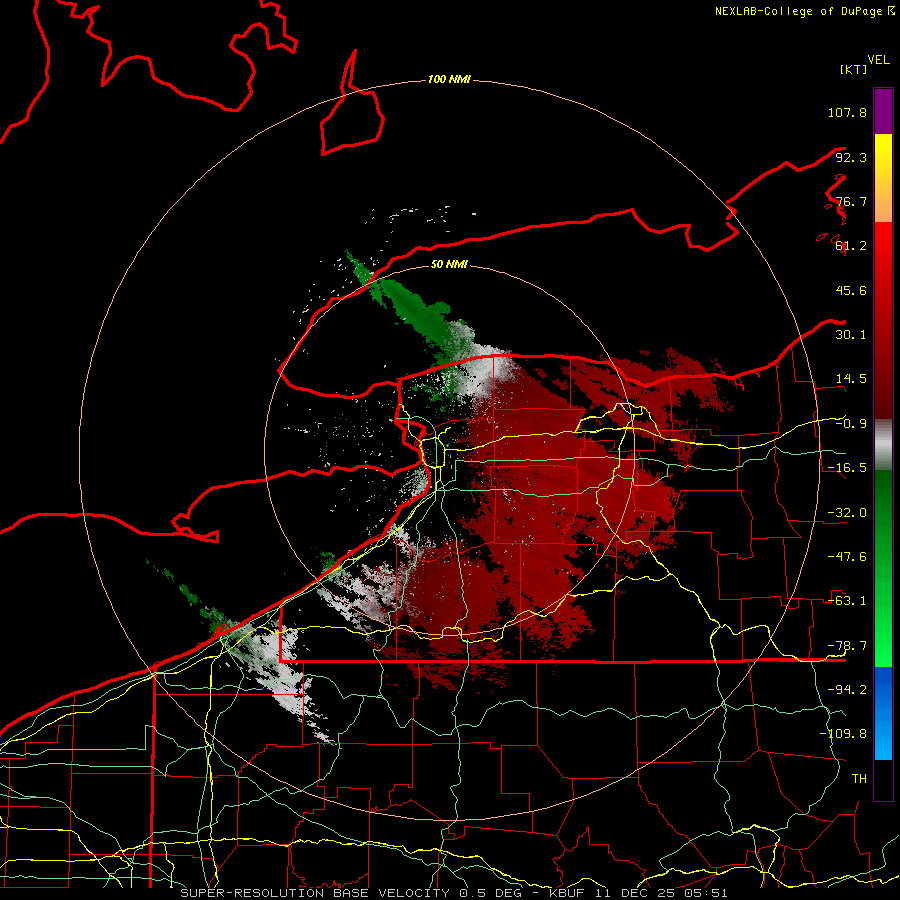Click the VEL legend title
This screenshot has height=900, width=900.
[878, 60]
